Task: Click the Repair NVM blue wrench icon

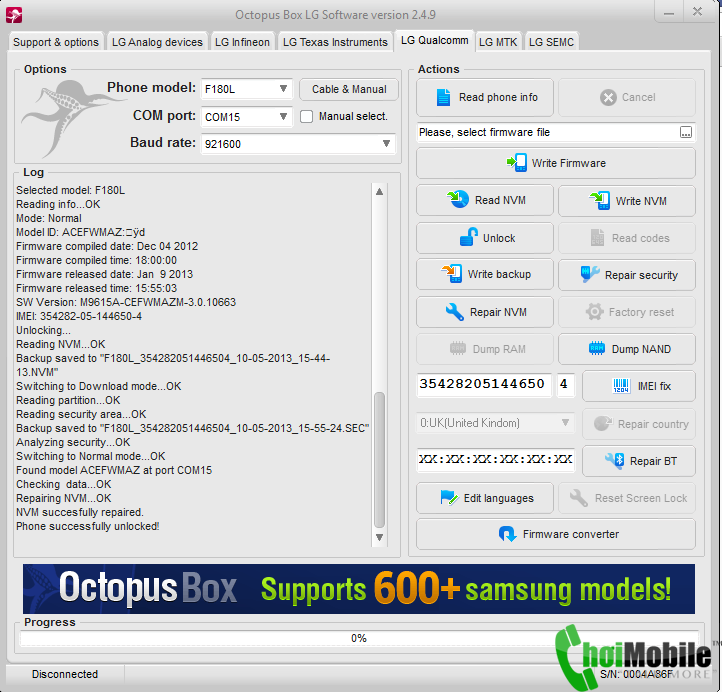Action: tap(454, 312)
